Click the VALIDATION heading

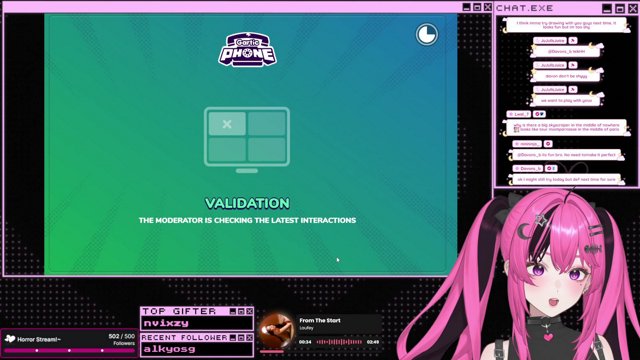247,203
